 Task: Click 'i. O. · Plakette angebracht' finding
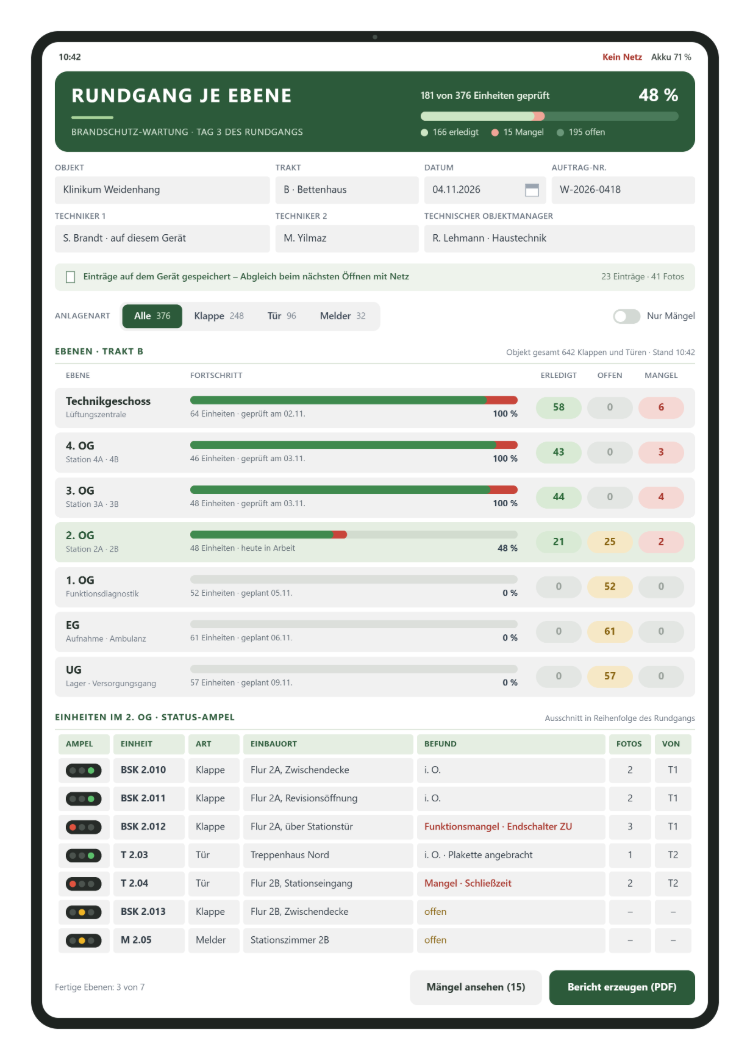pyautogui.click(x=478, y=855)
